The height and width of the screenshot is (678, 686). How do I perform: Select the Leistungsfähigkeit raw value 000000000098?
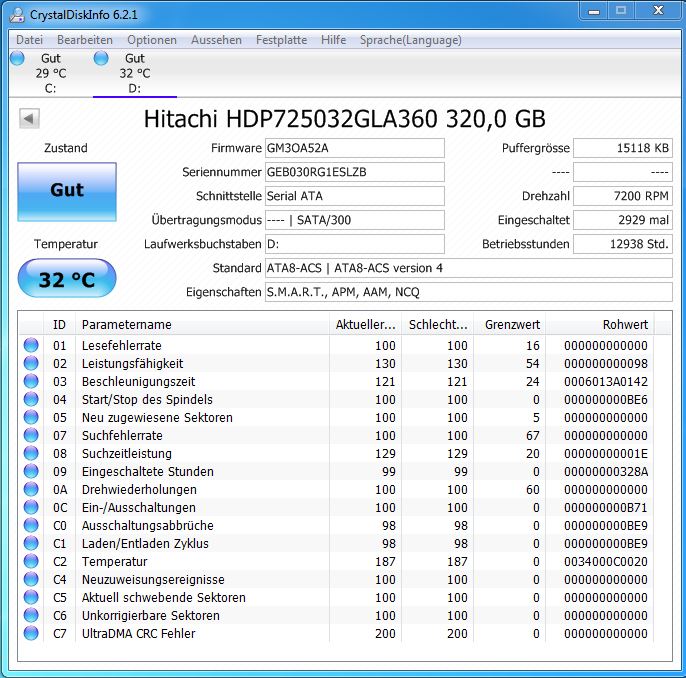tap(606, 363)
